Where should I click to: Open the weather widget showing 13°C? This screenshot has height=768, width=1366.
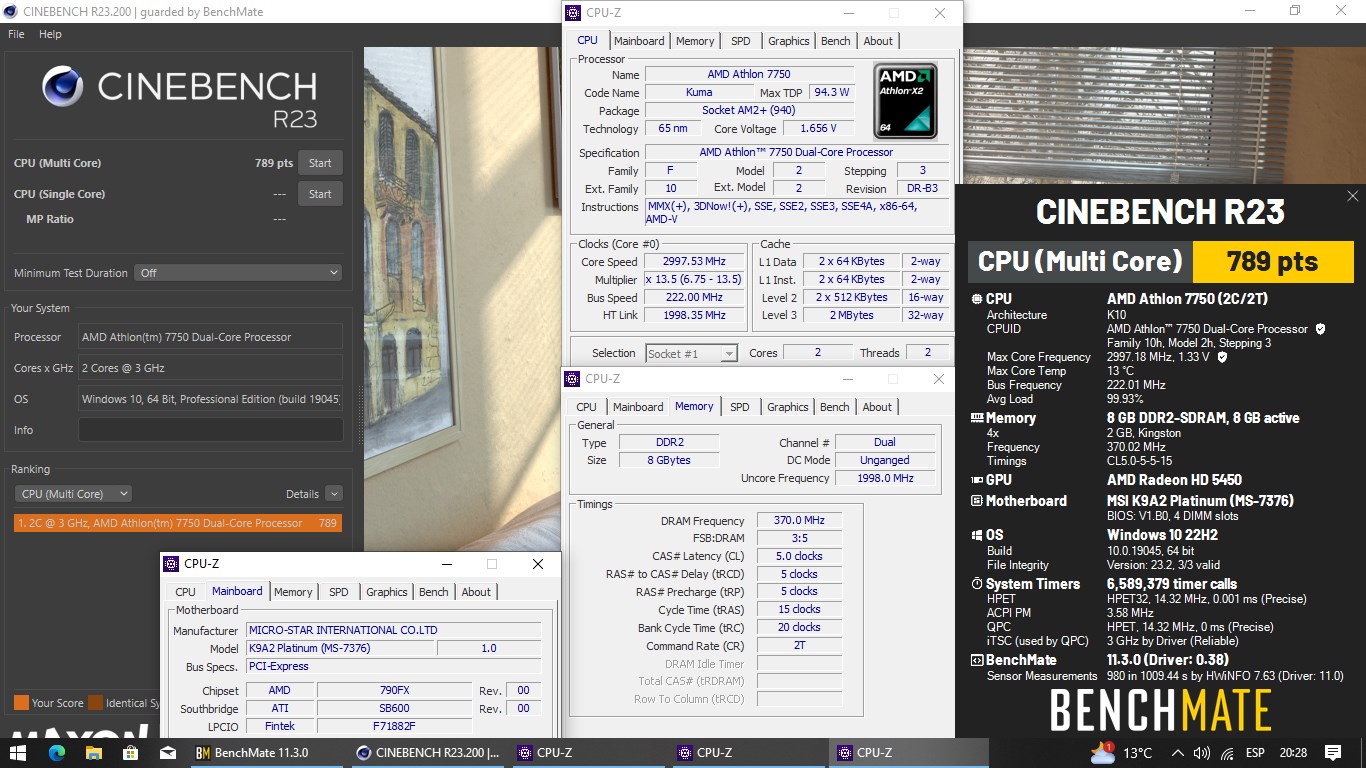pos(1122,753)
